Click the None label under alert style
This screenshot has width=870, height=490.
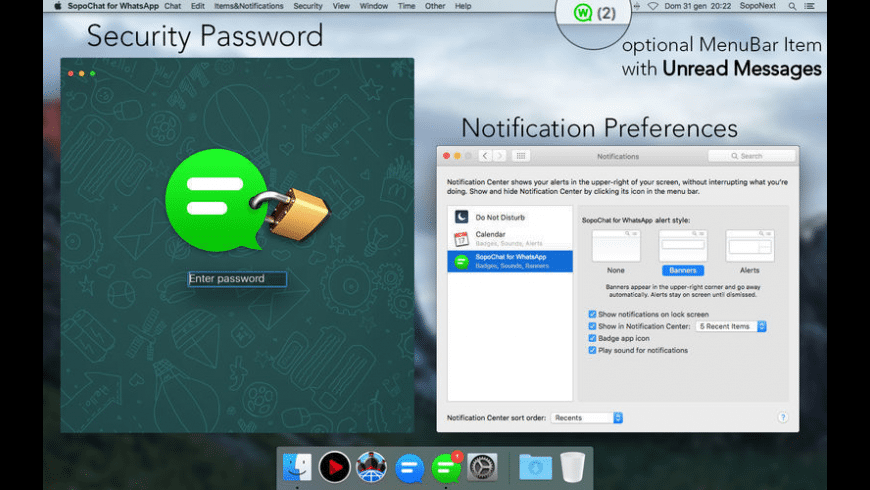pyautogui.click(x=615, y=270)
